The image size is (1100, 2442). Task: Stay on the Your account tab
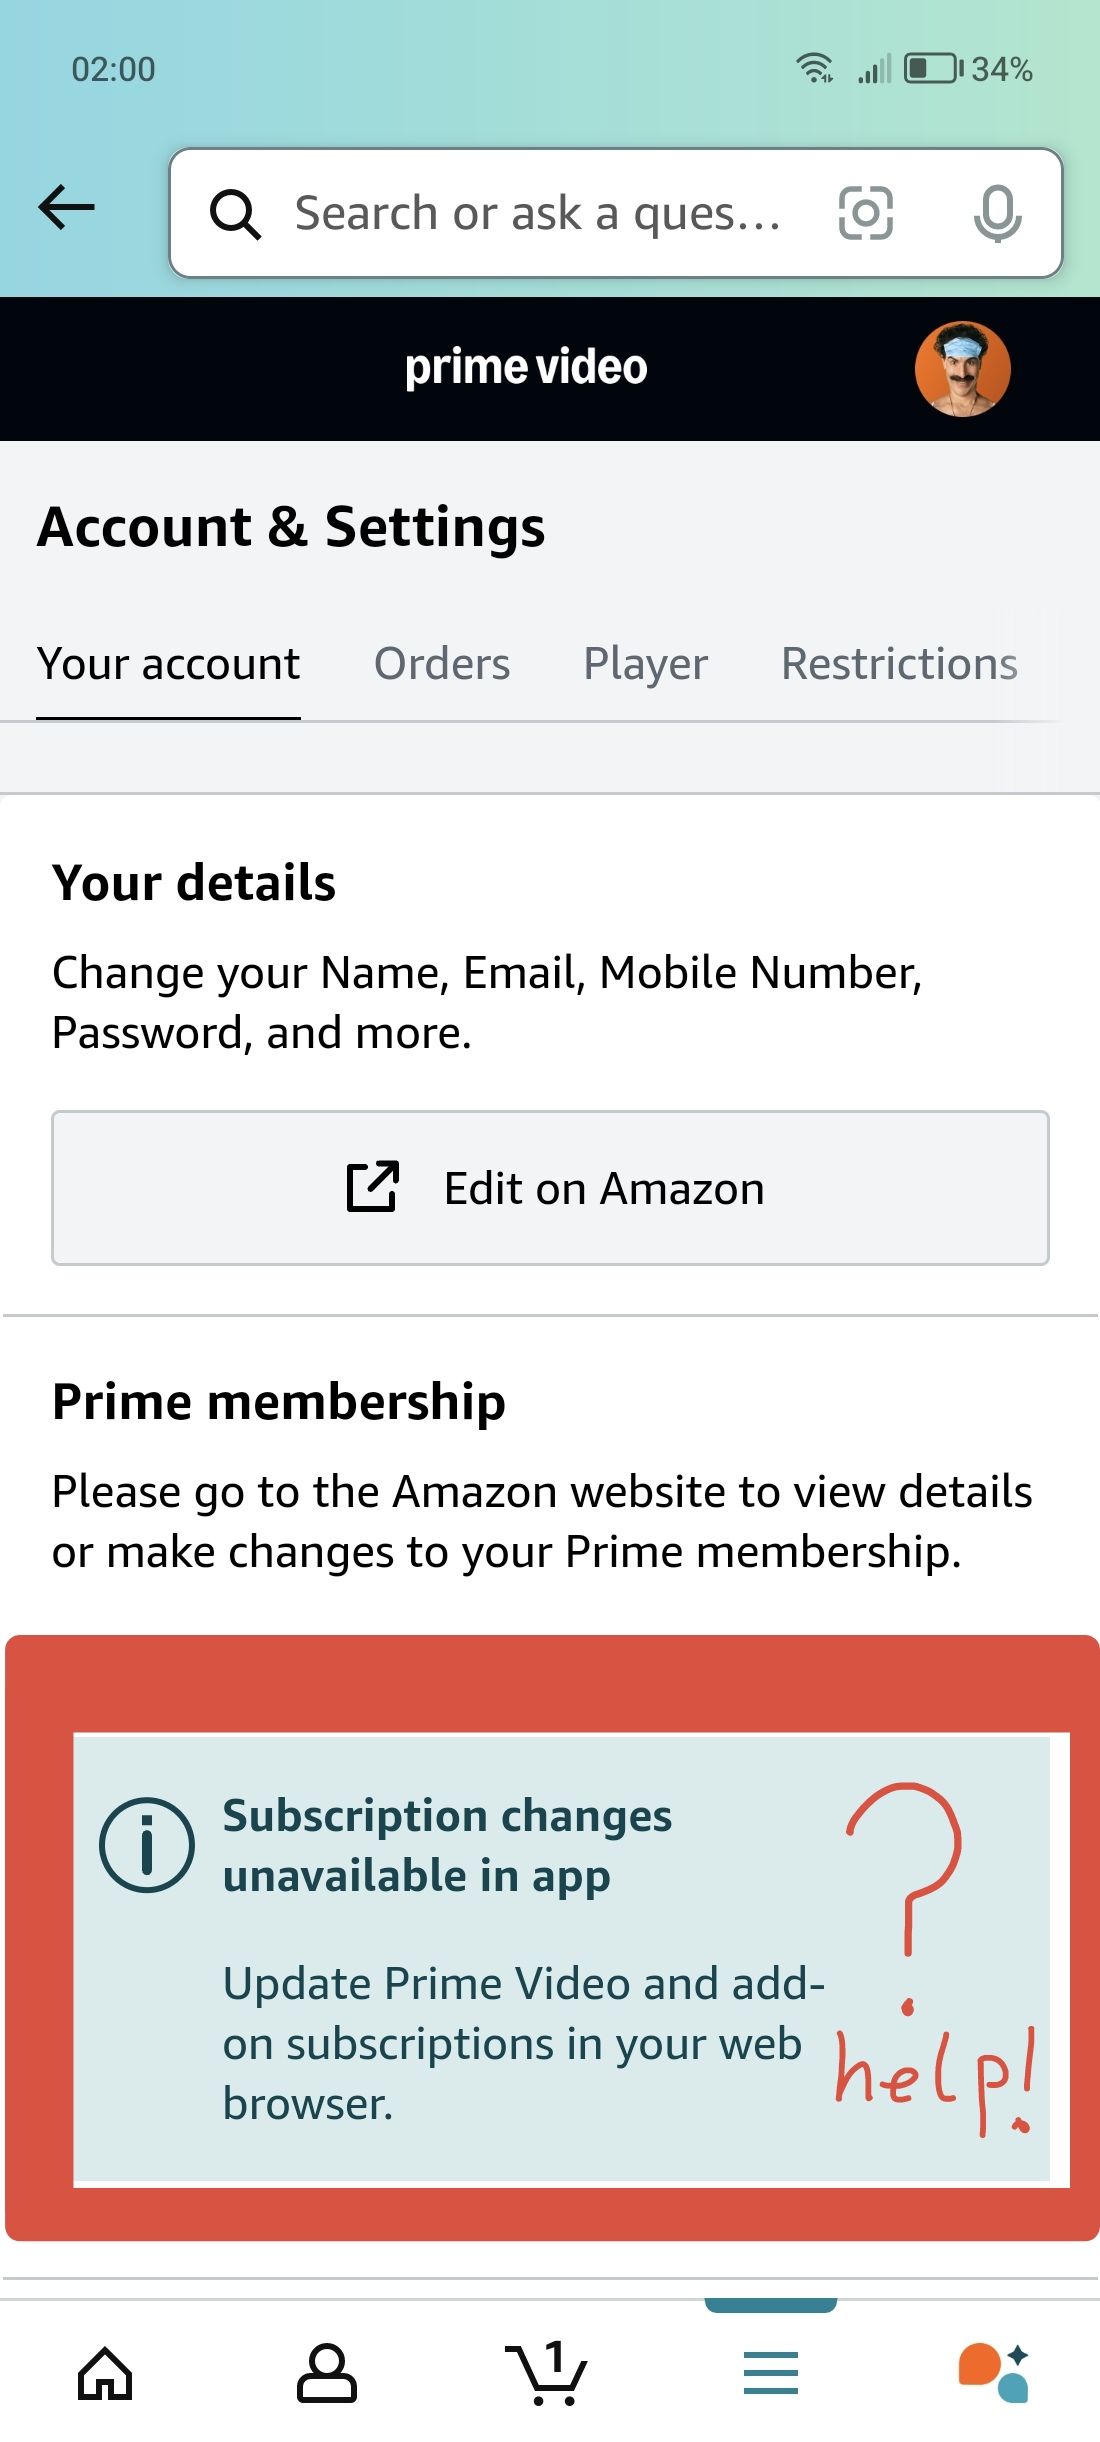(168, 663)
